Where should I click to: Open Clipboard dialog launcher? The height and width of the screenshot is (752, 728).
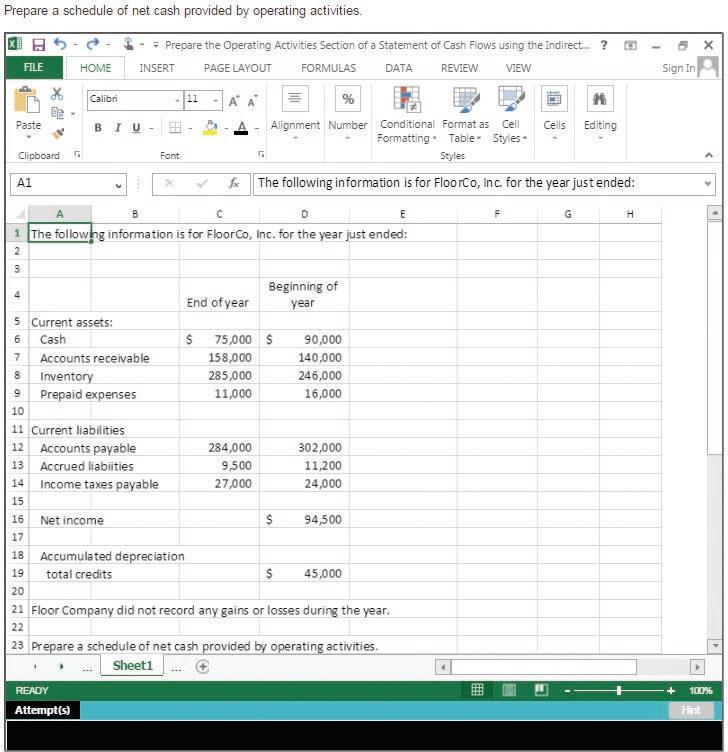click(x=77, y=154)
